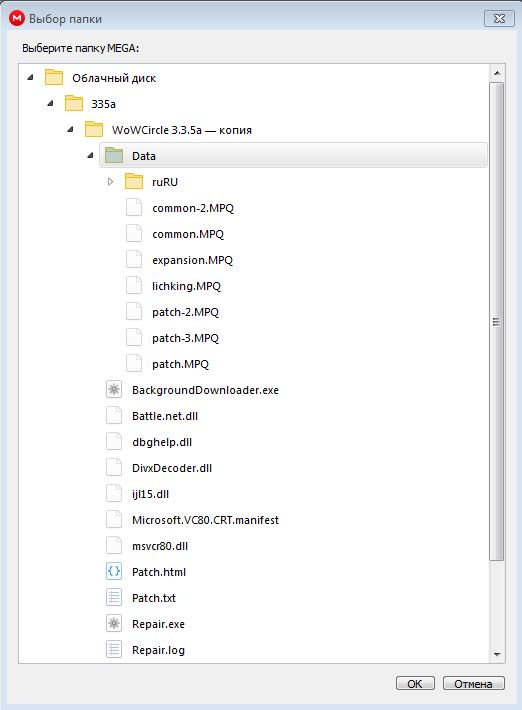Select the Battle.net.dll file name

point(165,416)
